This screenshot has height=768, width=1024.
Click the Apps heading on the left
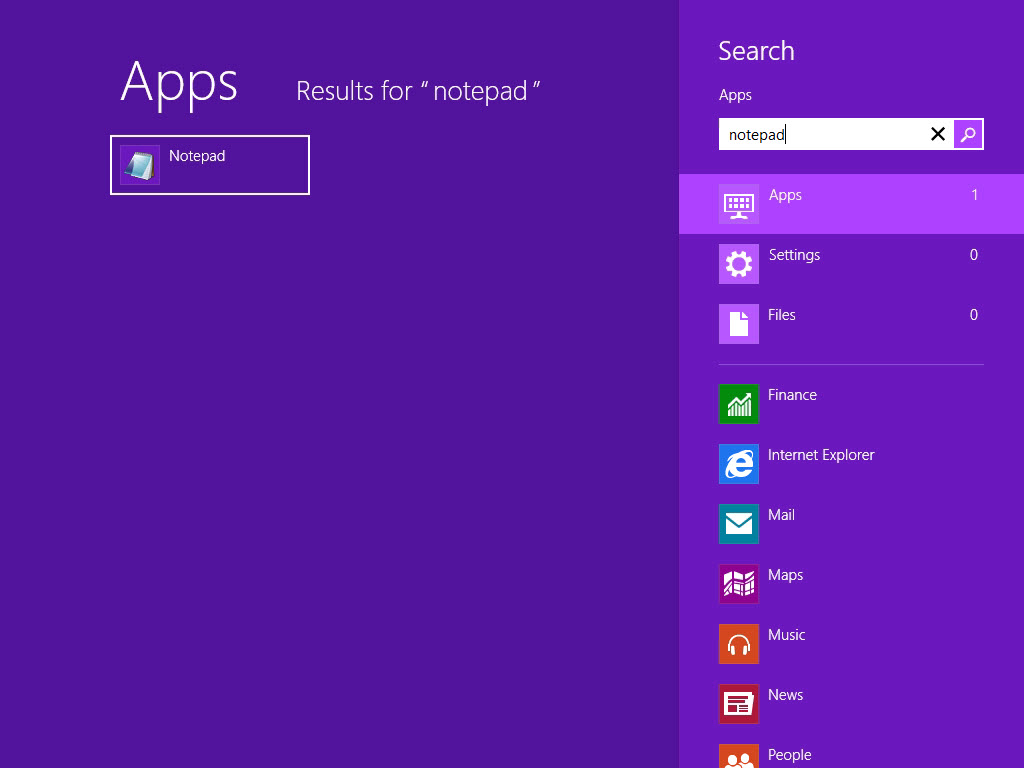point(179,85)
